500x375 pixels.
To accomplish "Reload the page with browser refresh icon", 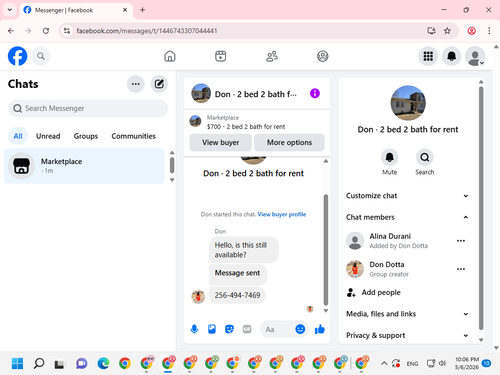I will pyautogui.click(x=46, y=31).
